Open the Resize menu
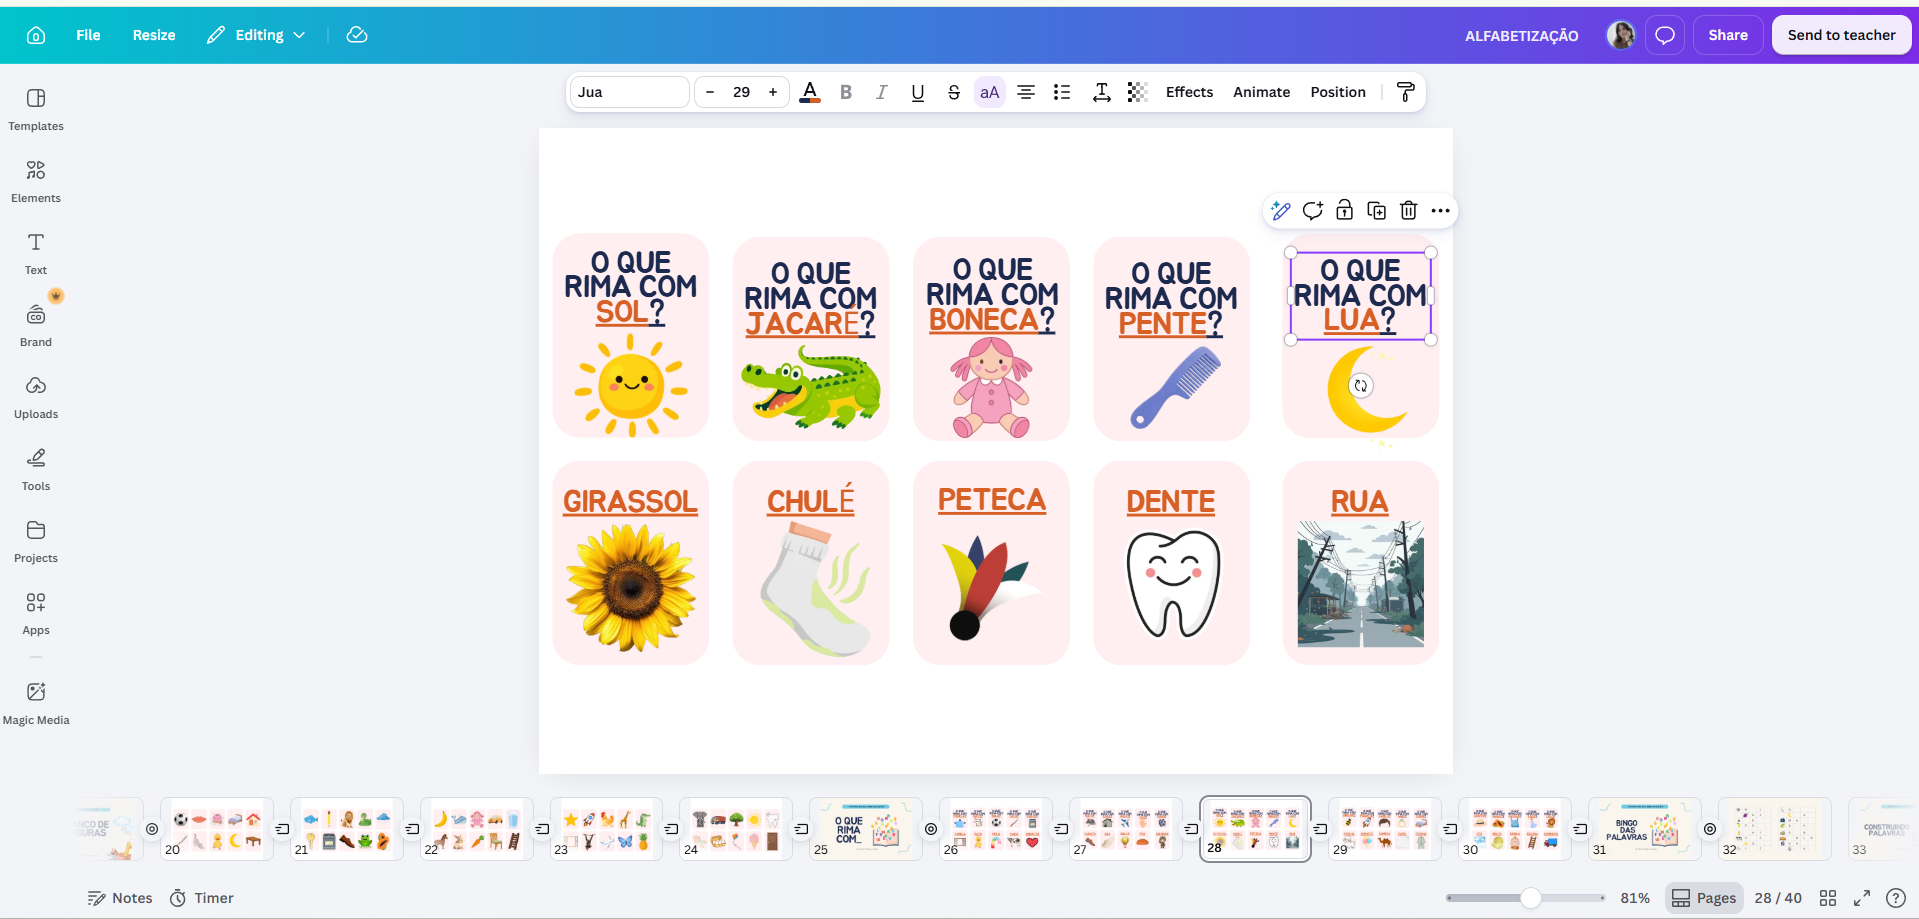This screenshot has height=919, width=1919. point(154,35)
